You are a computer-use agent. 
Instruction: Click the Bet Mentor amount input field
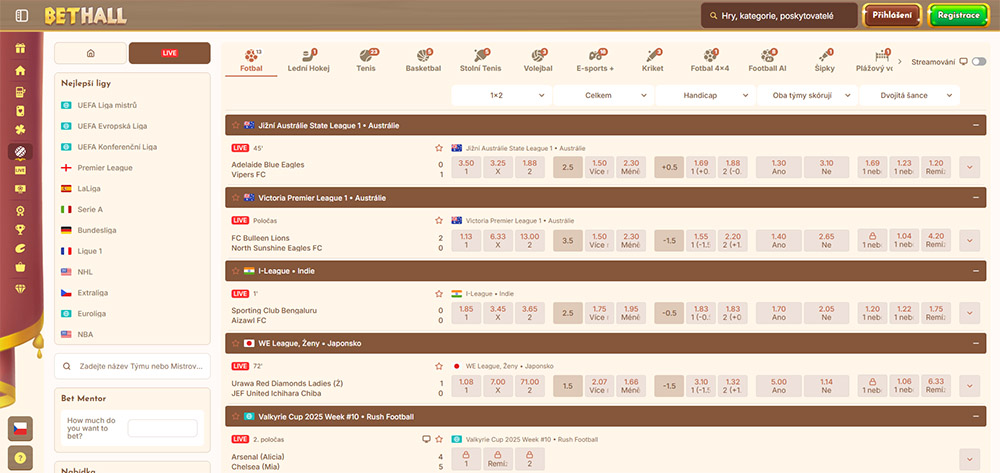162,428
